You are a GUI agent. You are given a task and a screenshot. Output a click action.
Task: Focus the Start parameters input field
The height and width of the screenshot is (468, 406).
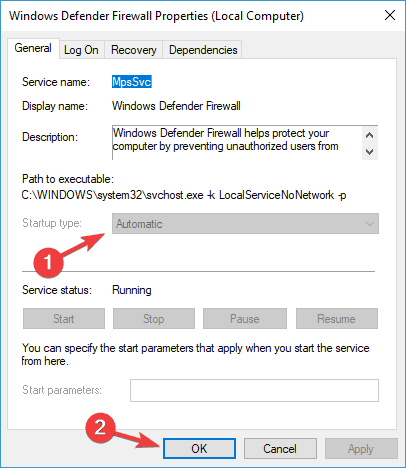click(254, 390)
